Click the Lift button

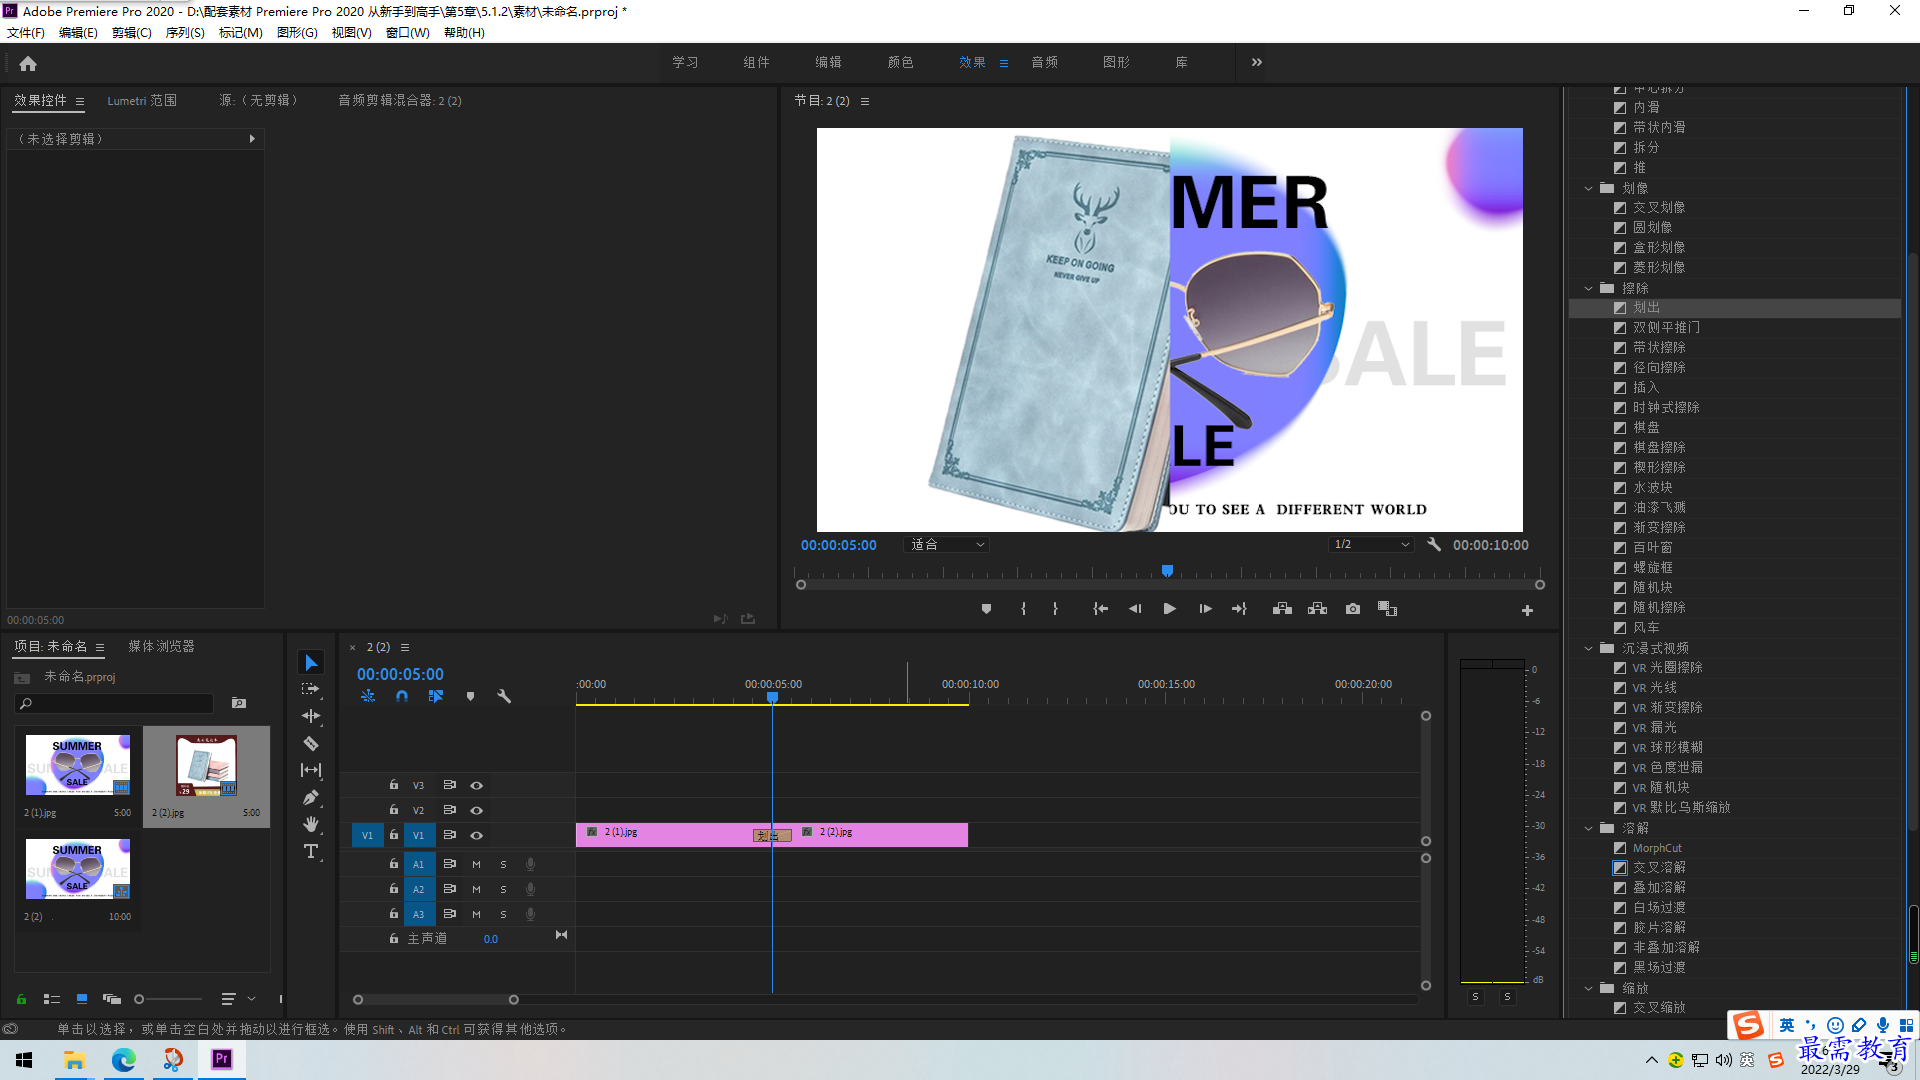click(1282, 609)
